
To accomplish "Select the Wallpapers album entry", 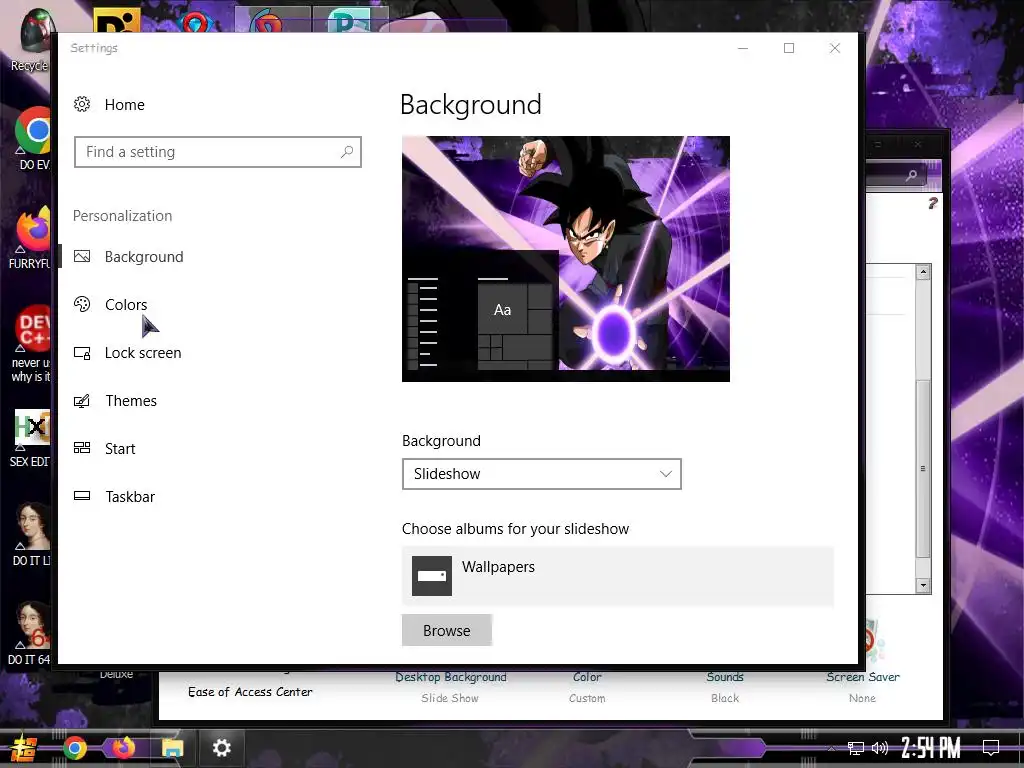I will (x=618, y=576).
